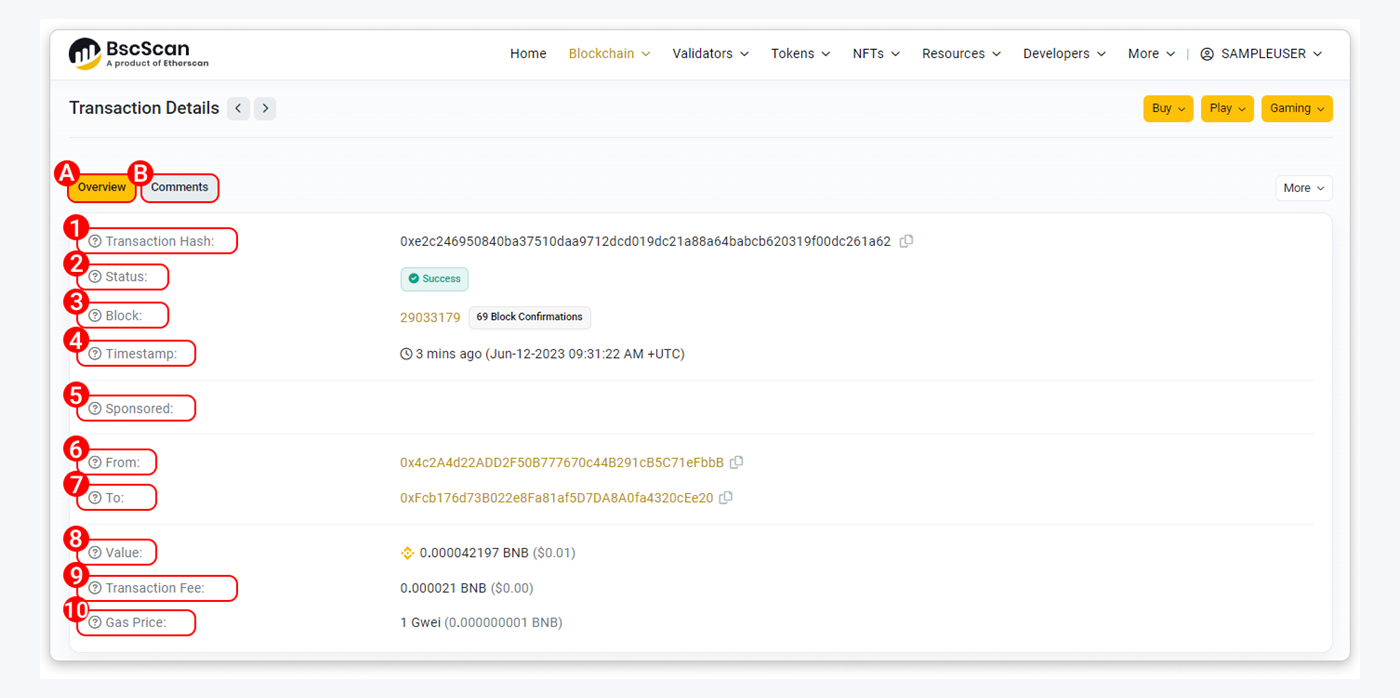Click the transaction hash text 0xe2c24695

[645, 242]
